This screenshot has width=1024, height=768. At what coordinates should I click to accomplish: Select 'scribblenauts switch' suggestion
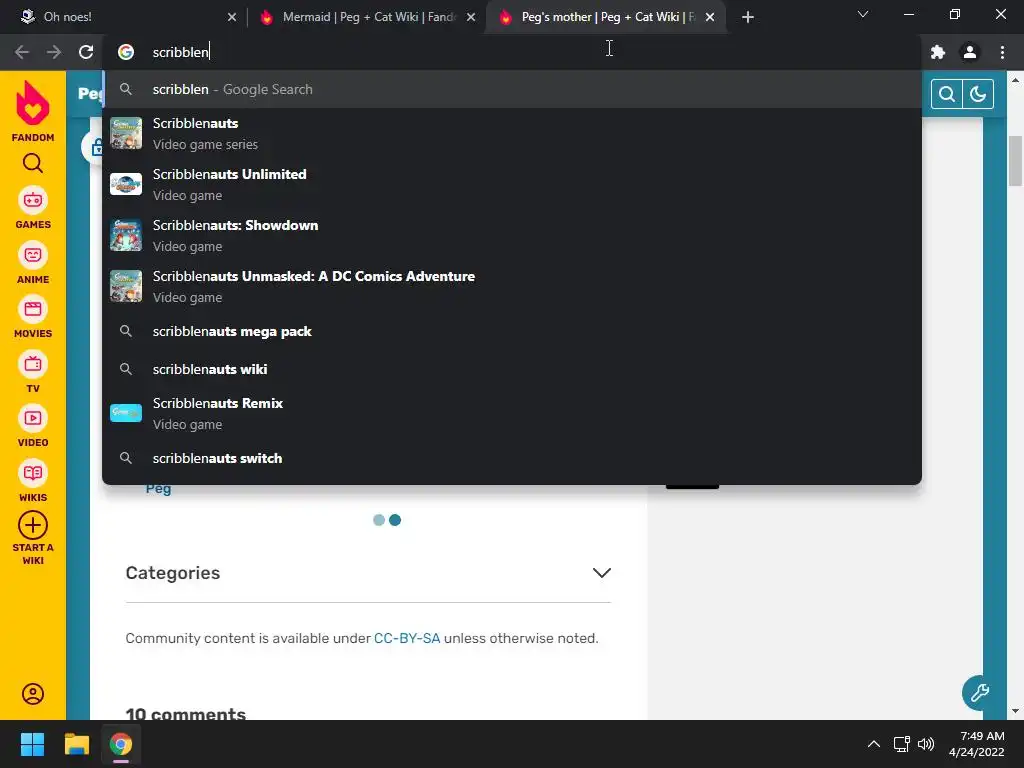pyautogui.click(x=512, y=458)
